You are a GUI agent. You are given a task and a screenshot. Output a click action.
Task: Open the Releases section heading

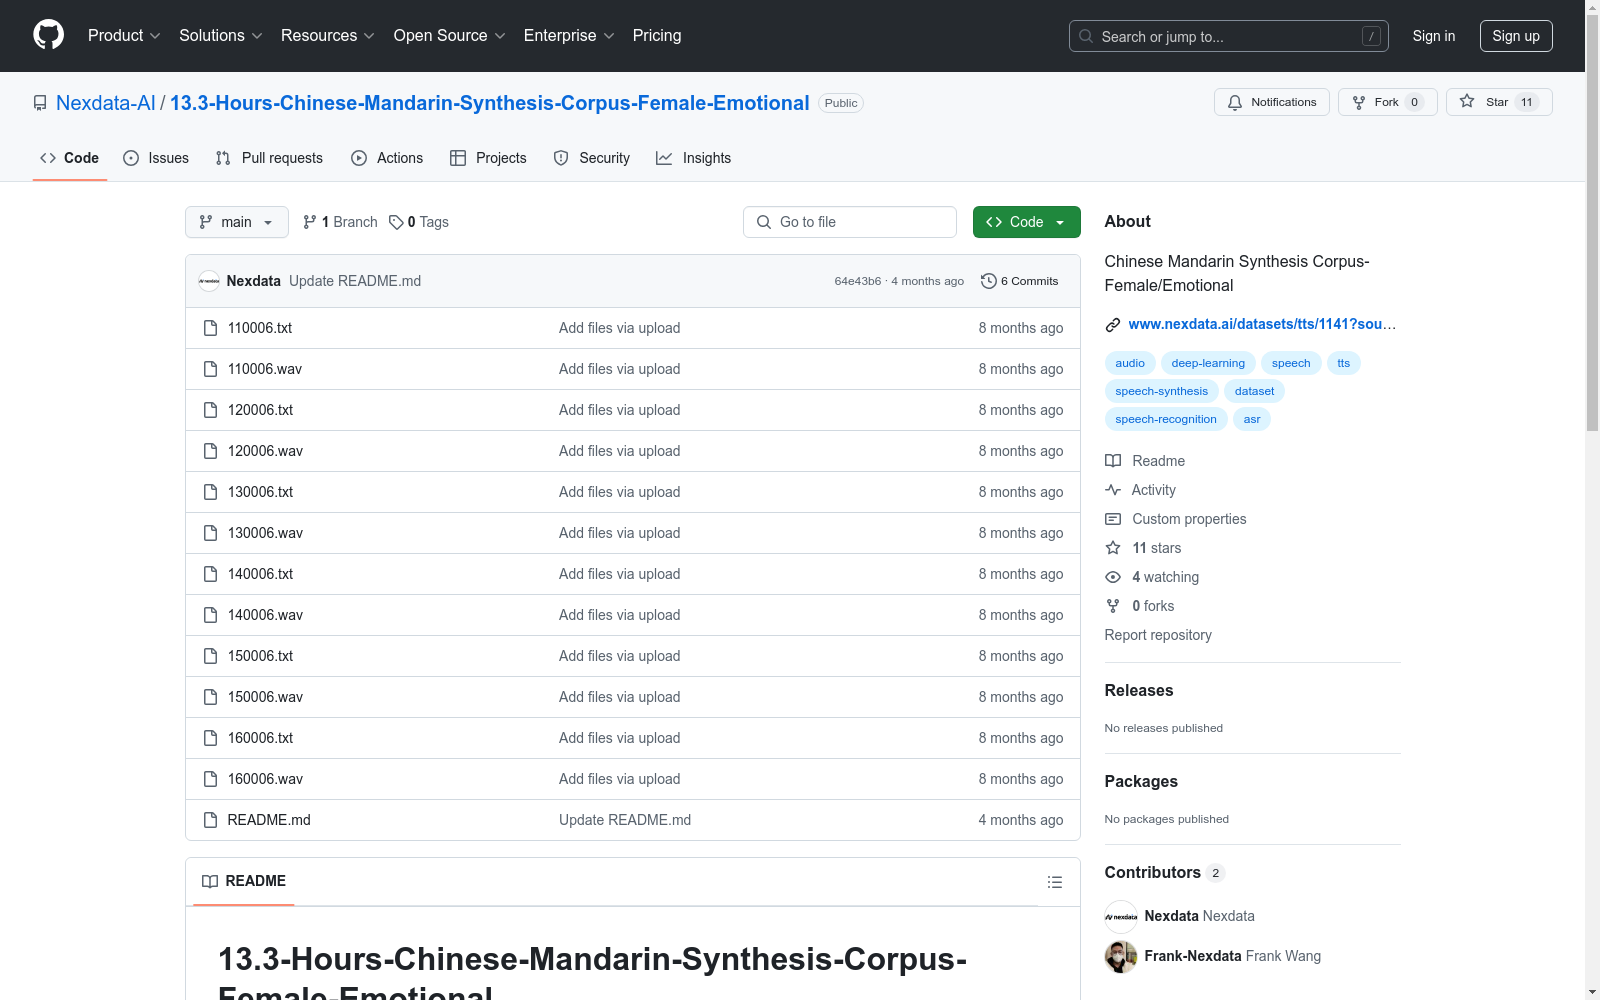click(x=1139, y=690)
